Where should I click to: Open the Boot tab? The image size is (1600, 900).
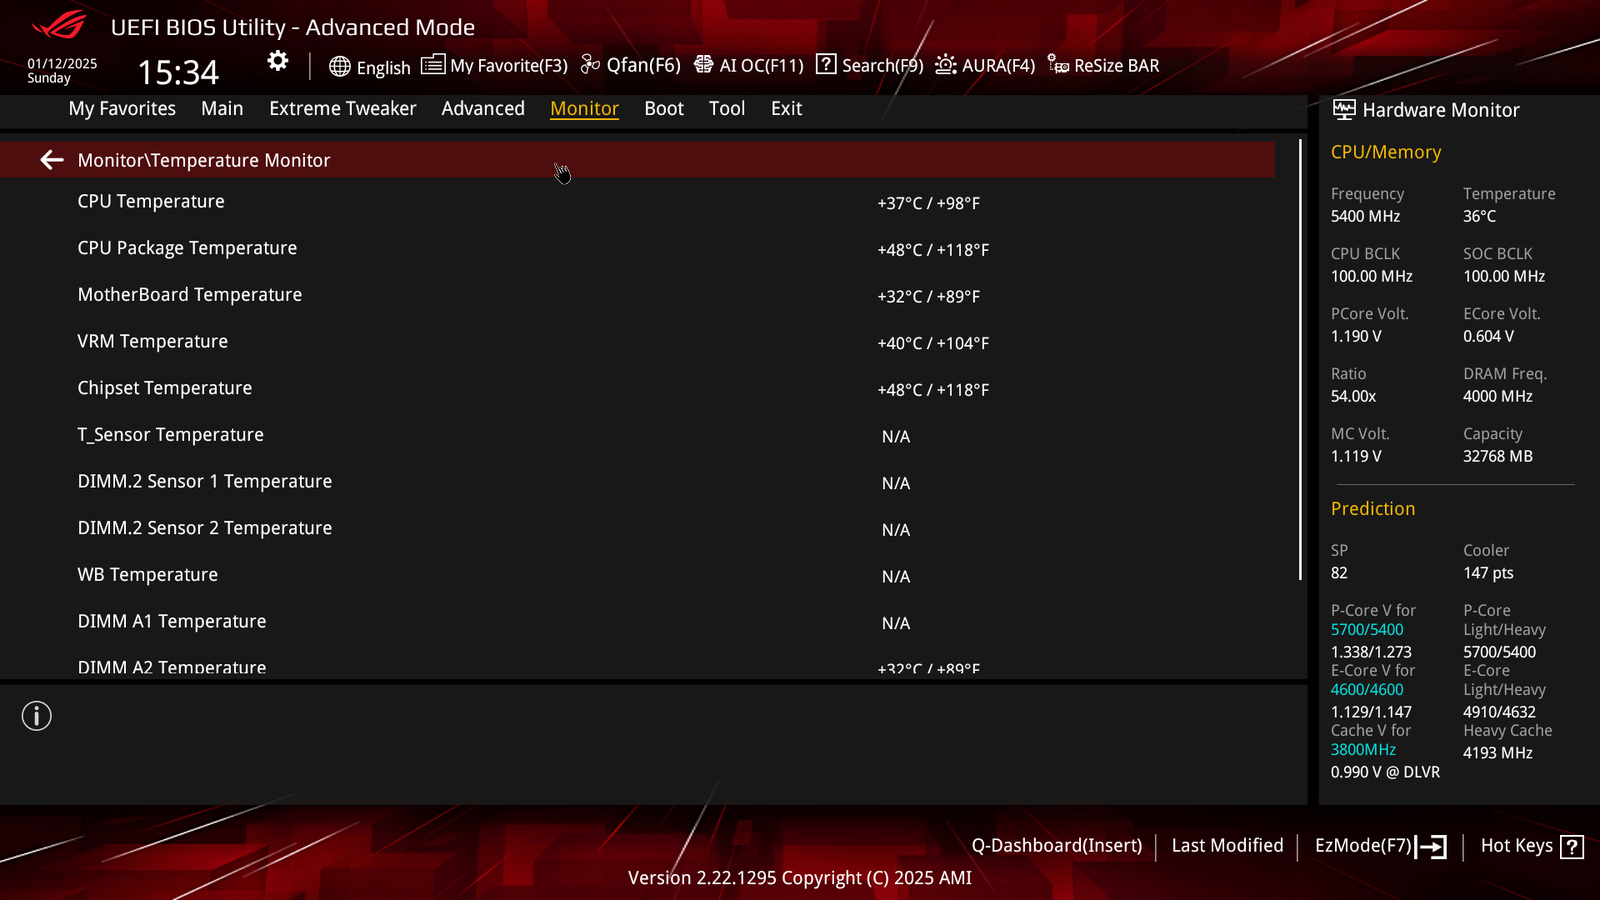[x=664, y=108]
